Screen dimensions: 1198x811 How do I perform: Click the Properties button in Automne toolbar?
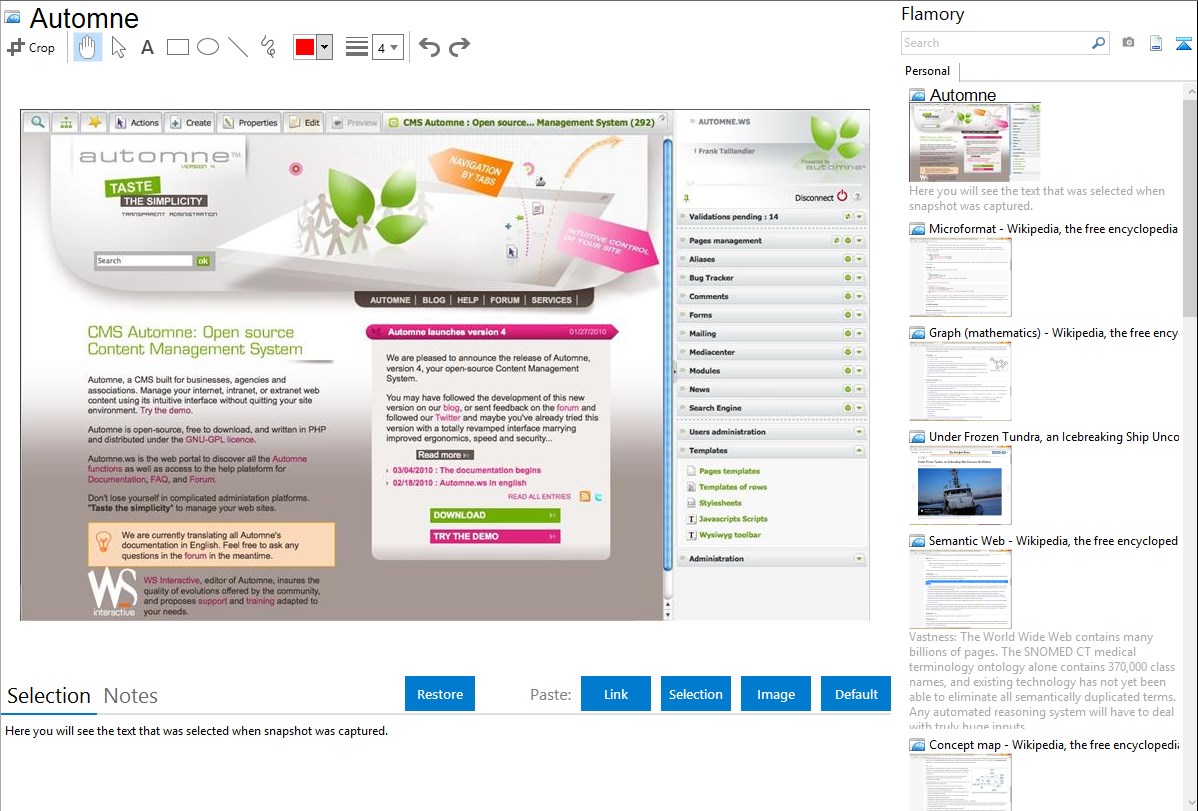click(250, 122)
